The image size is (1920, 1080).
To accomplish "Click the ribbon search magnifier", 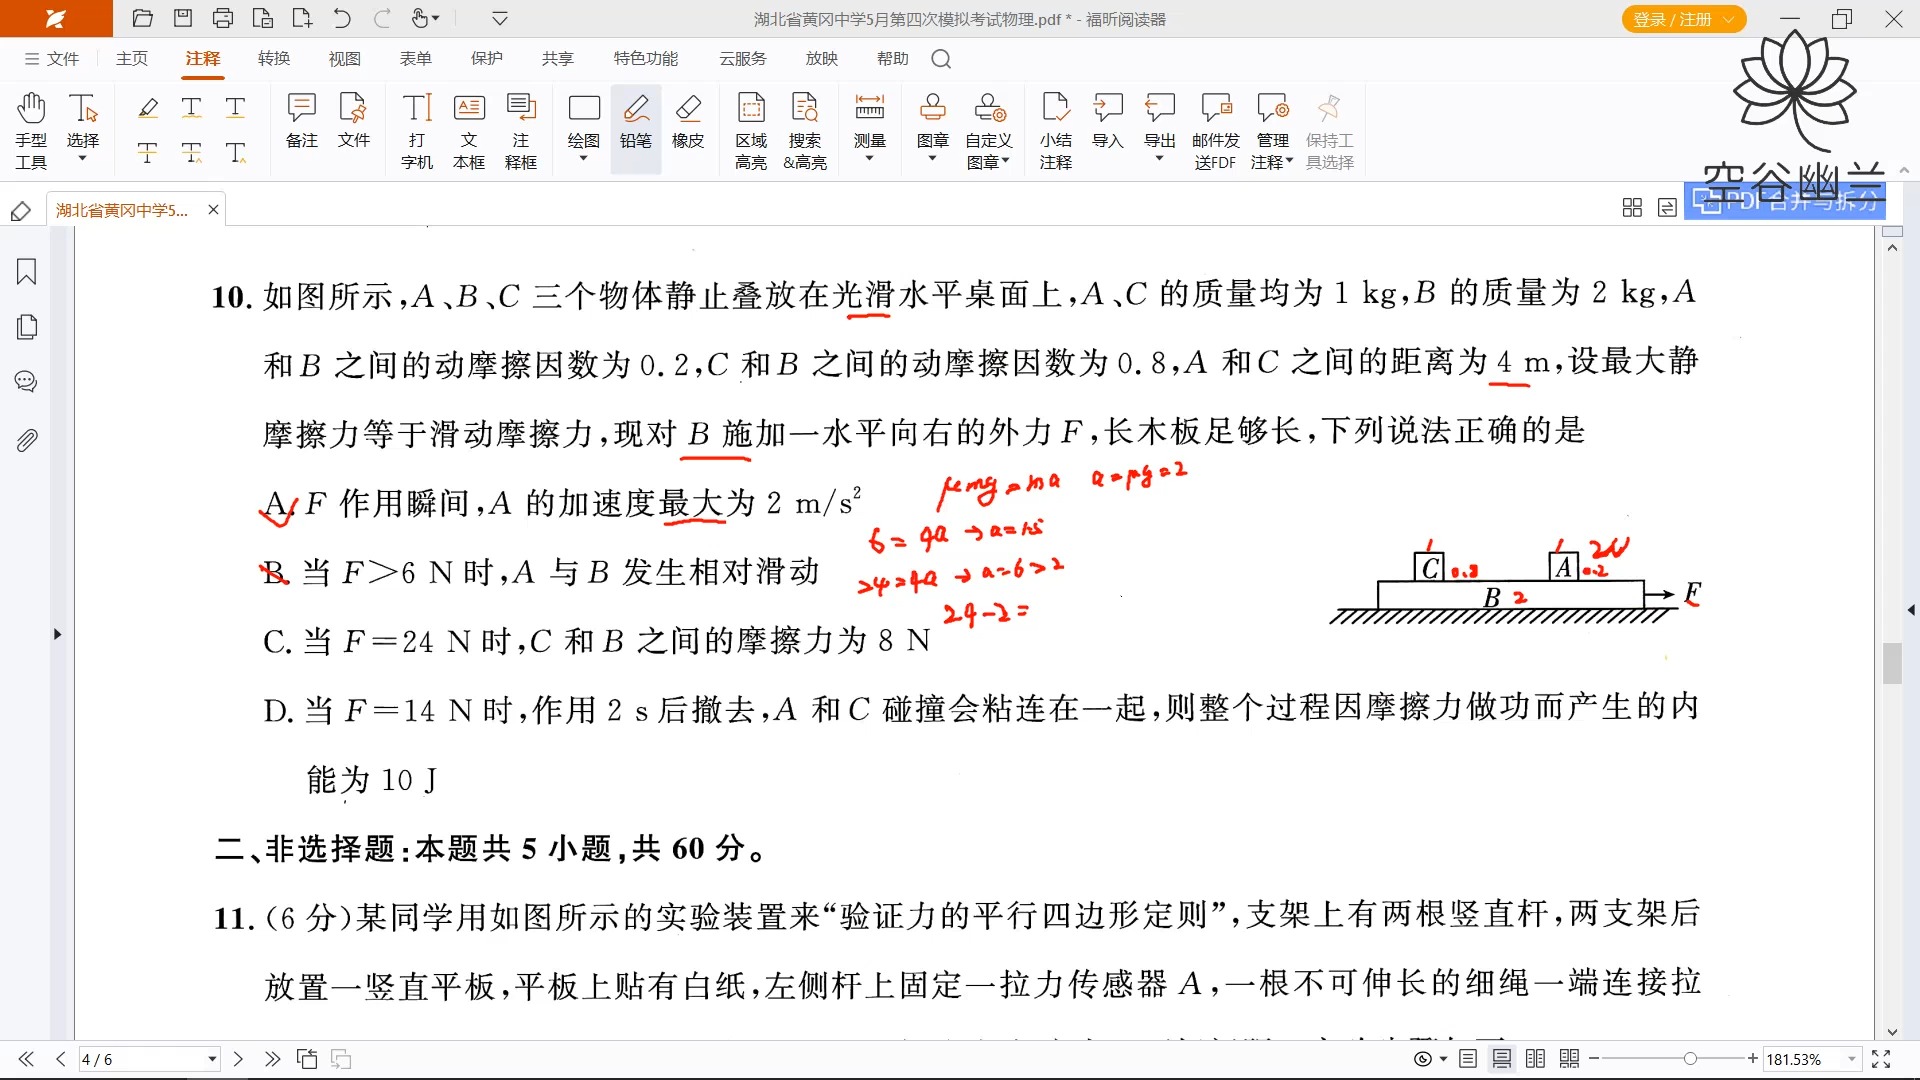I will pyautogui.click(x=941, y=59).
